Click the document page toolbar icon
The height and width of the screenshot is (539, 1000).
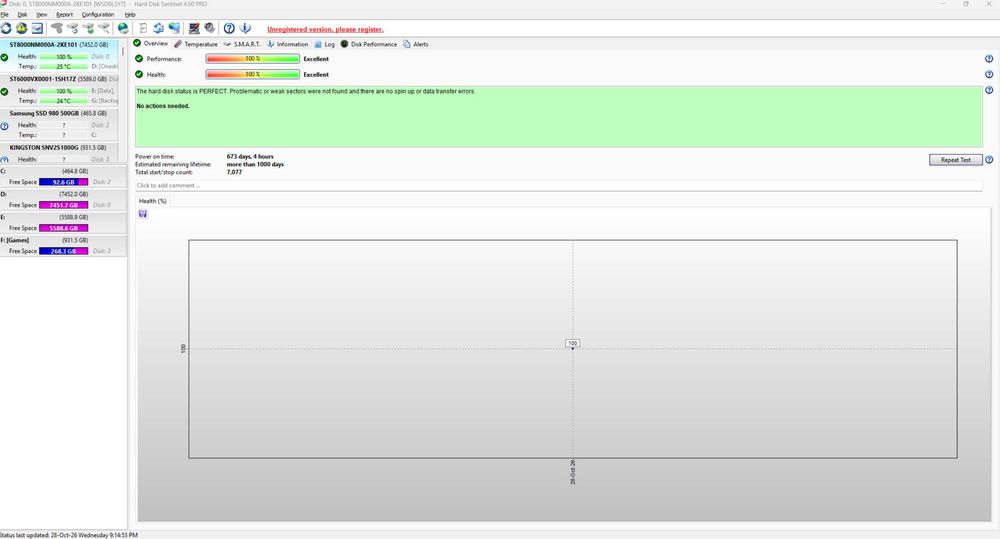(x=143, y=28)
